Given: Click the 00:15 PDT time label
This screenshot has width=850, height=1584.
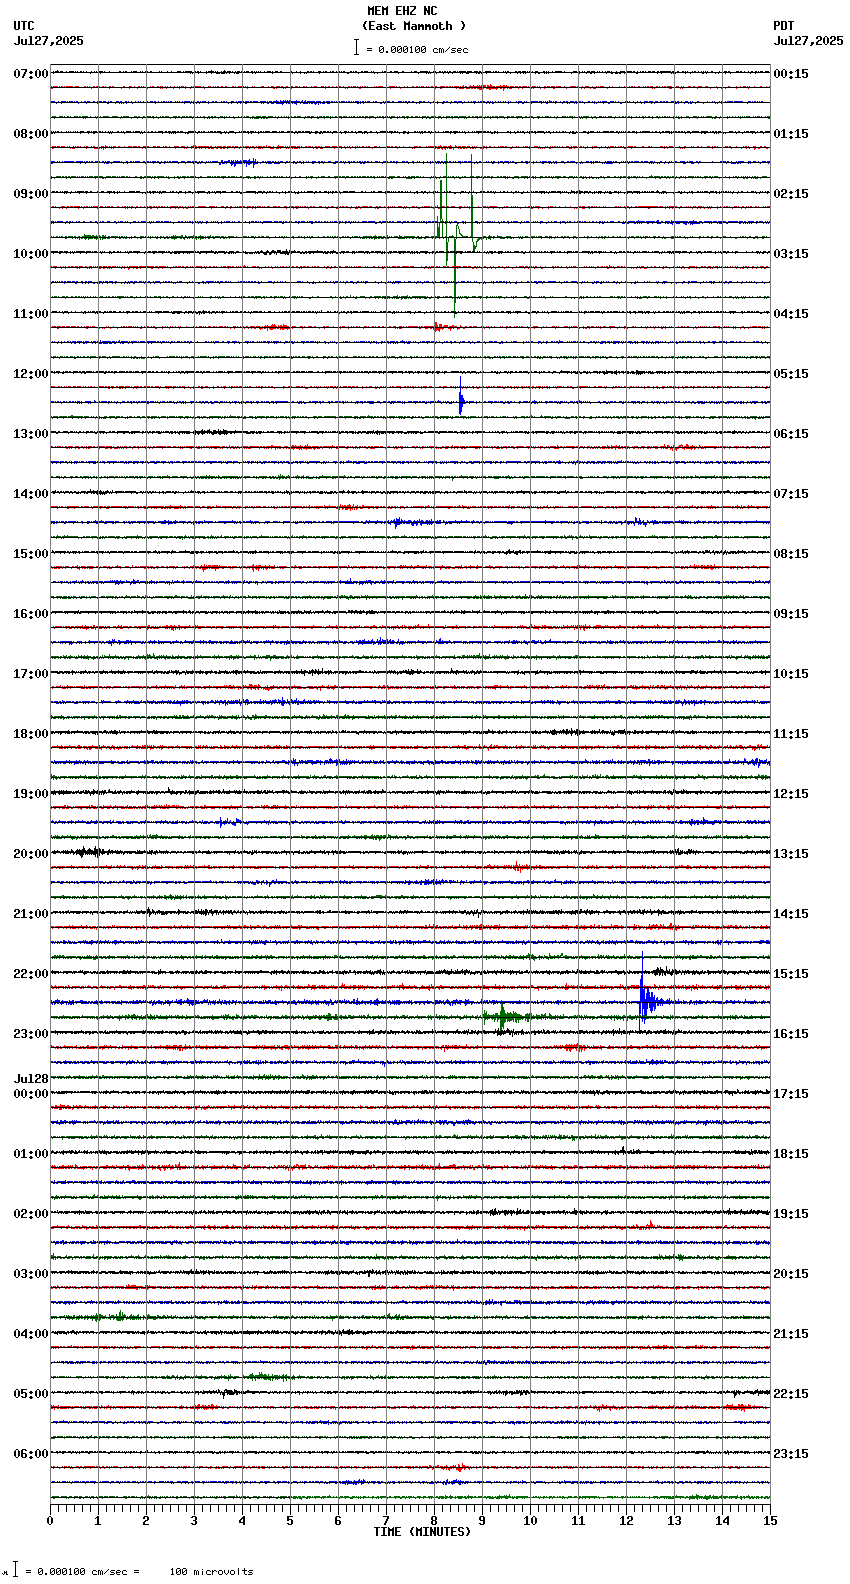Looking at the screenshot, I should [x=791, y=74].
